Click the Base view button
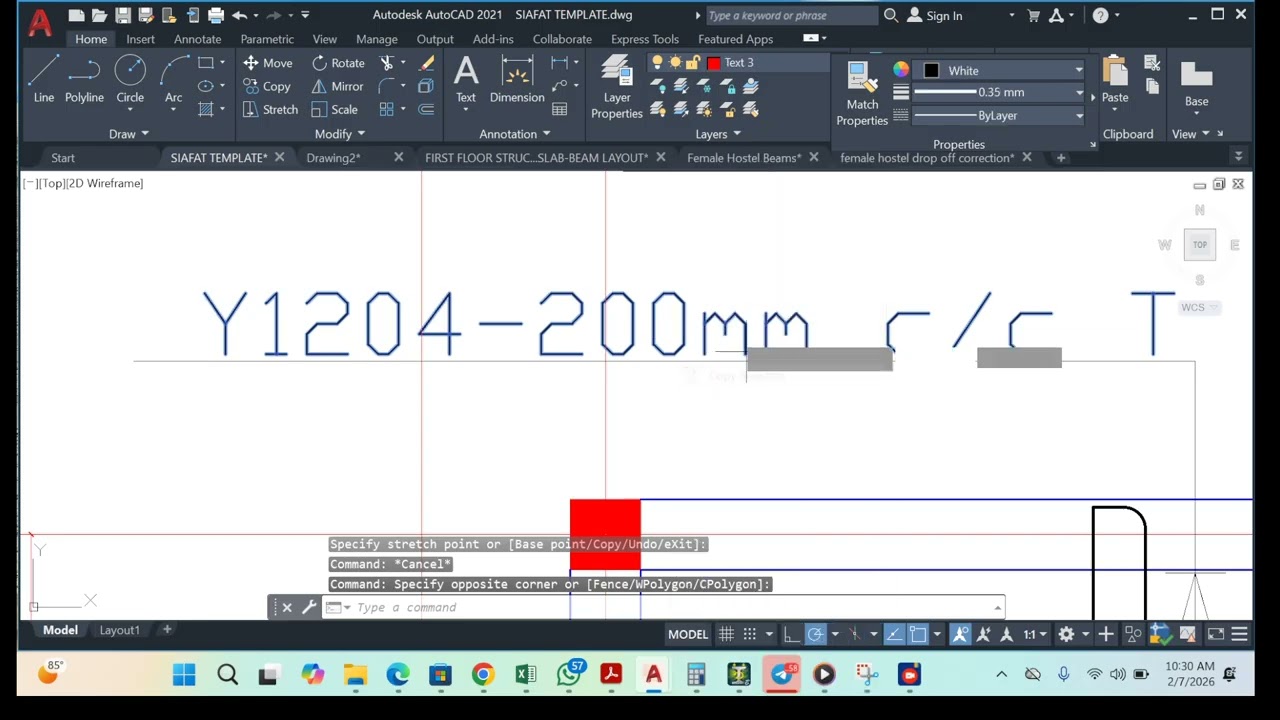Image resolution: width=1280 pixels, height=720 pixels. (1197, 84)
